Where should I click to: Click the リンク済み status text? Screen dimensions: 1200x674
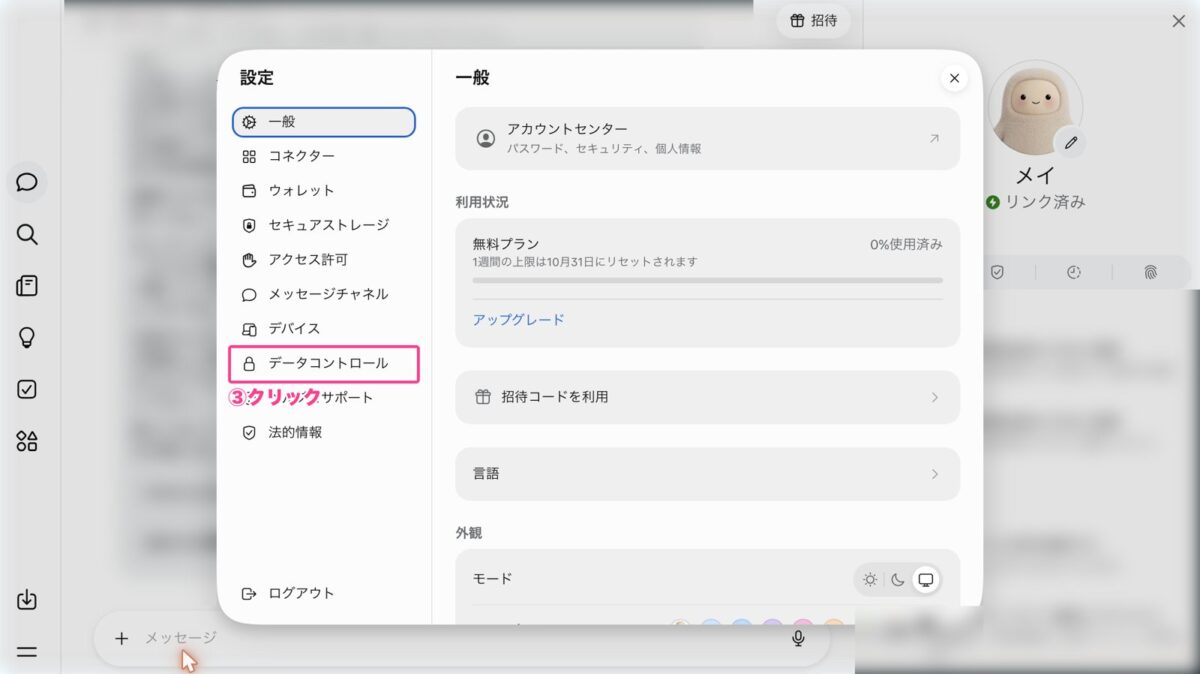coord(1045,202)
